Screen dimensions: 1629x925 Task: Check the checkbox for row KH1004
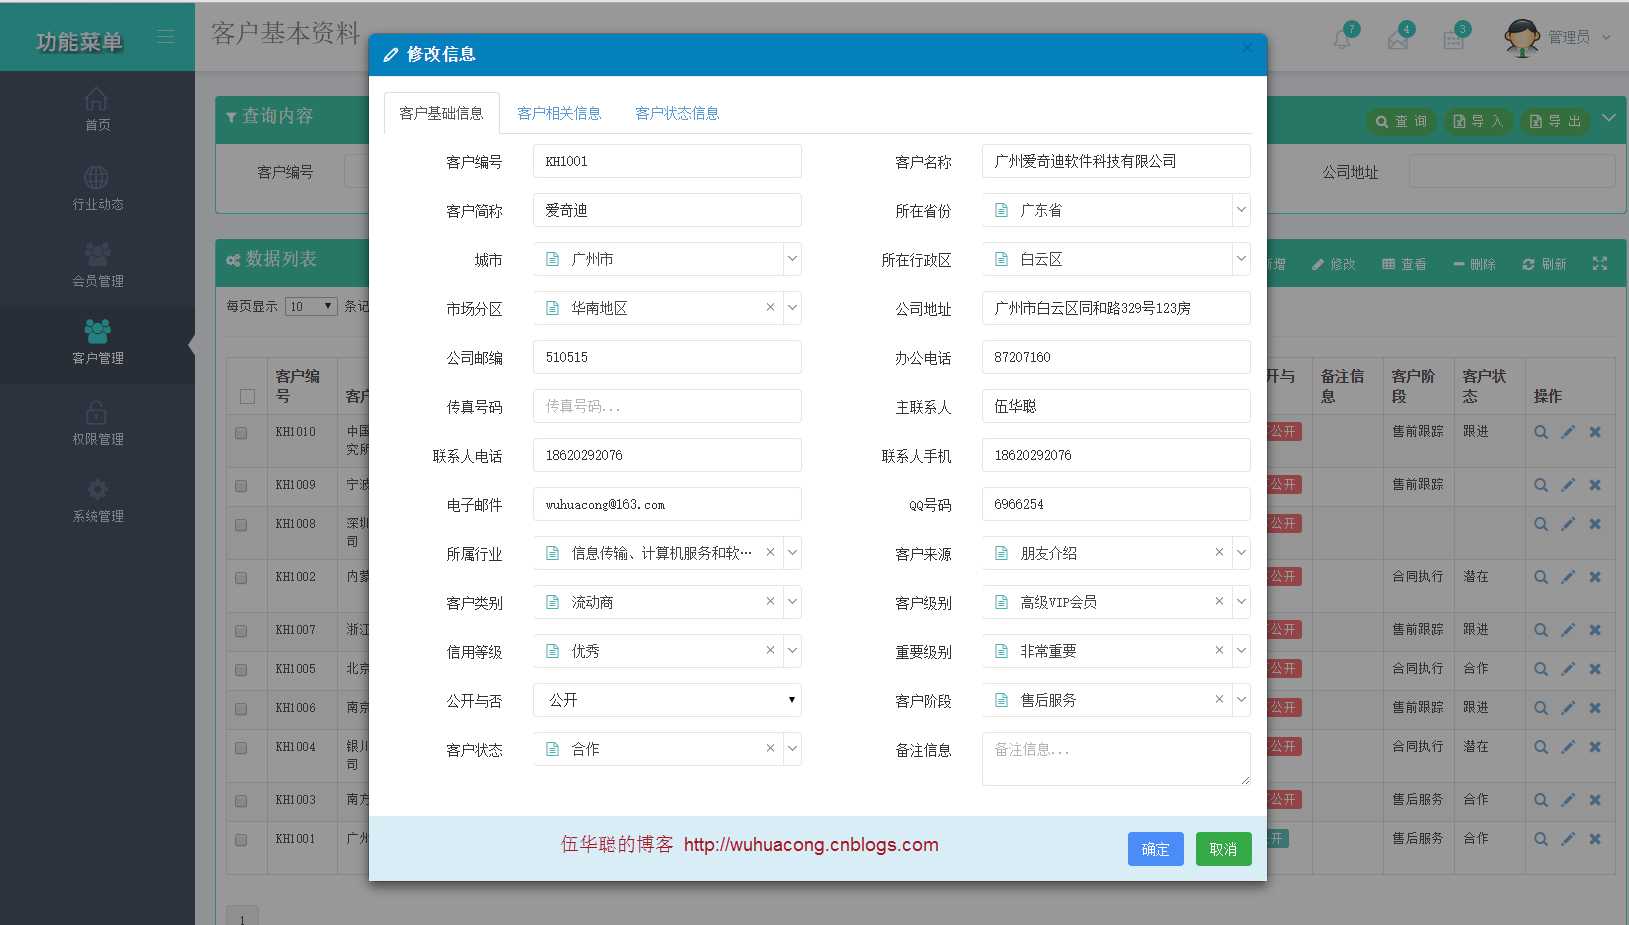pyautogui.click(x=240, y=747)
